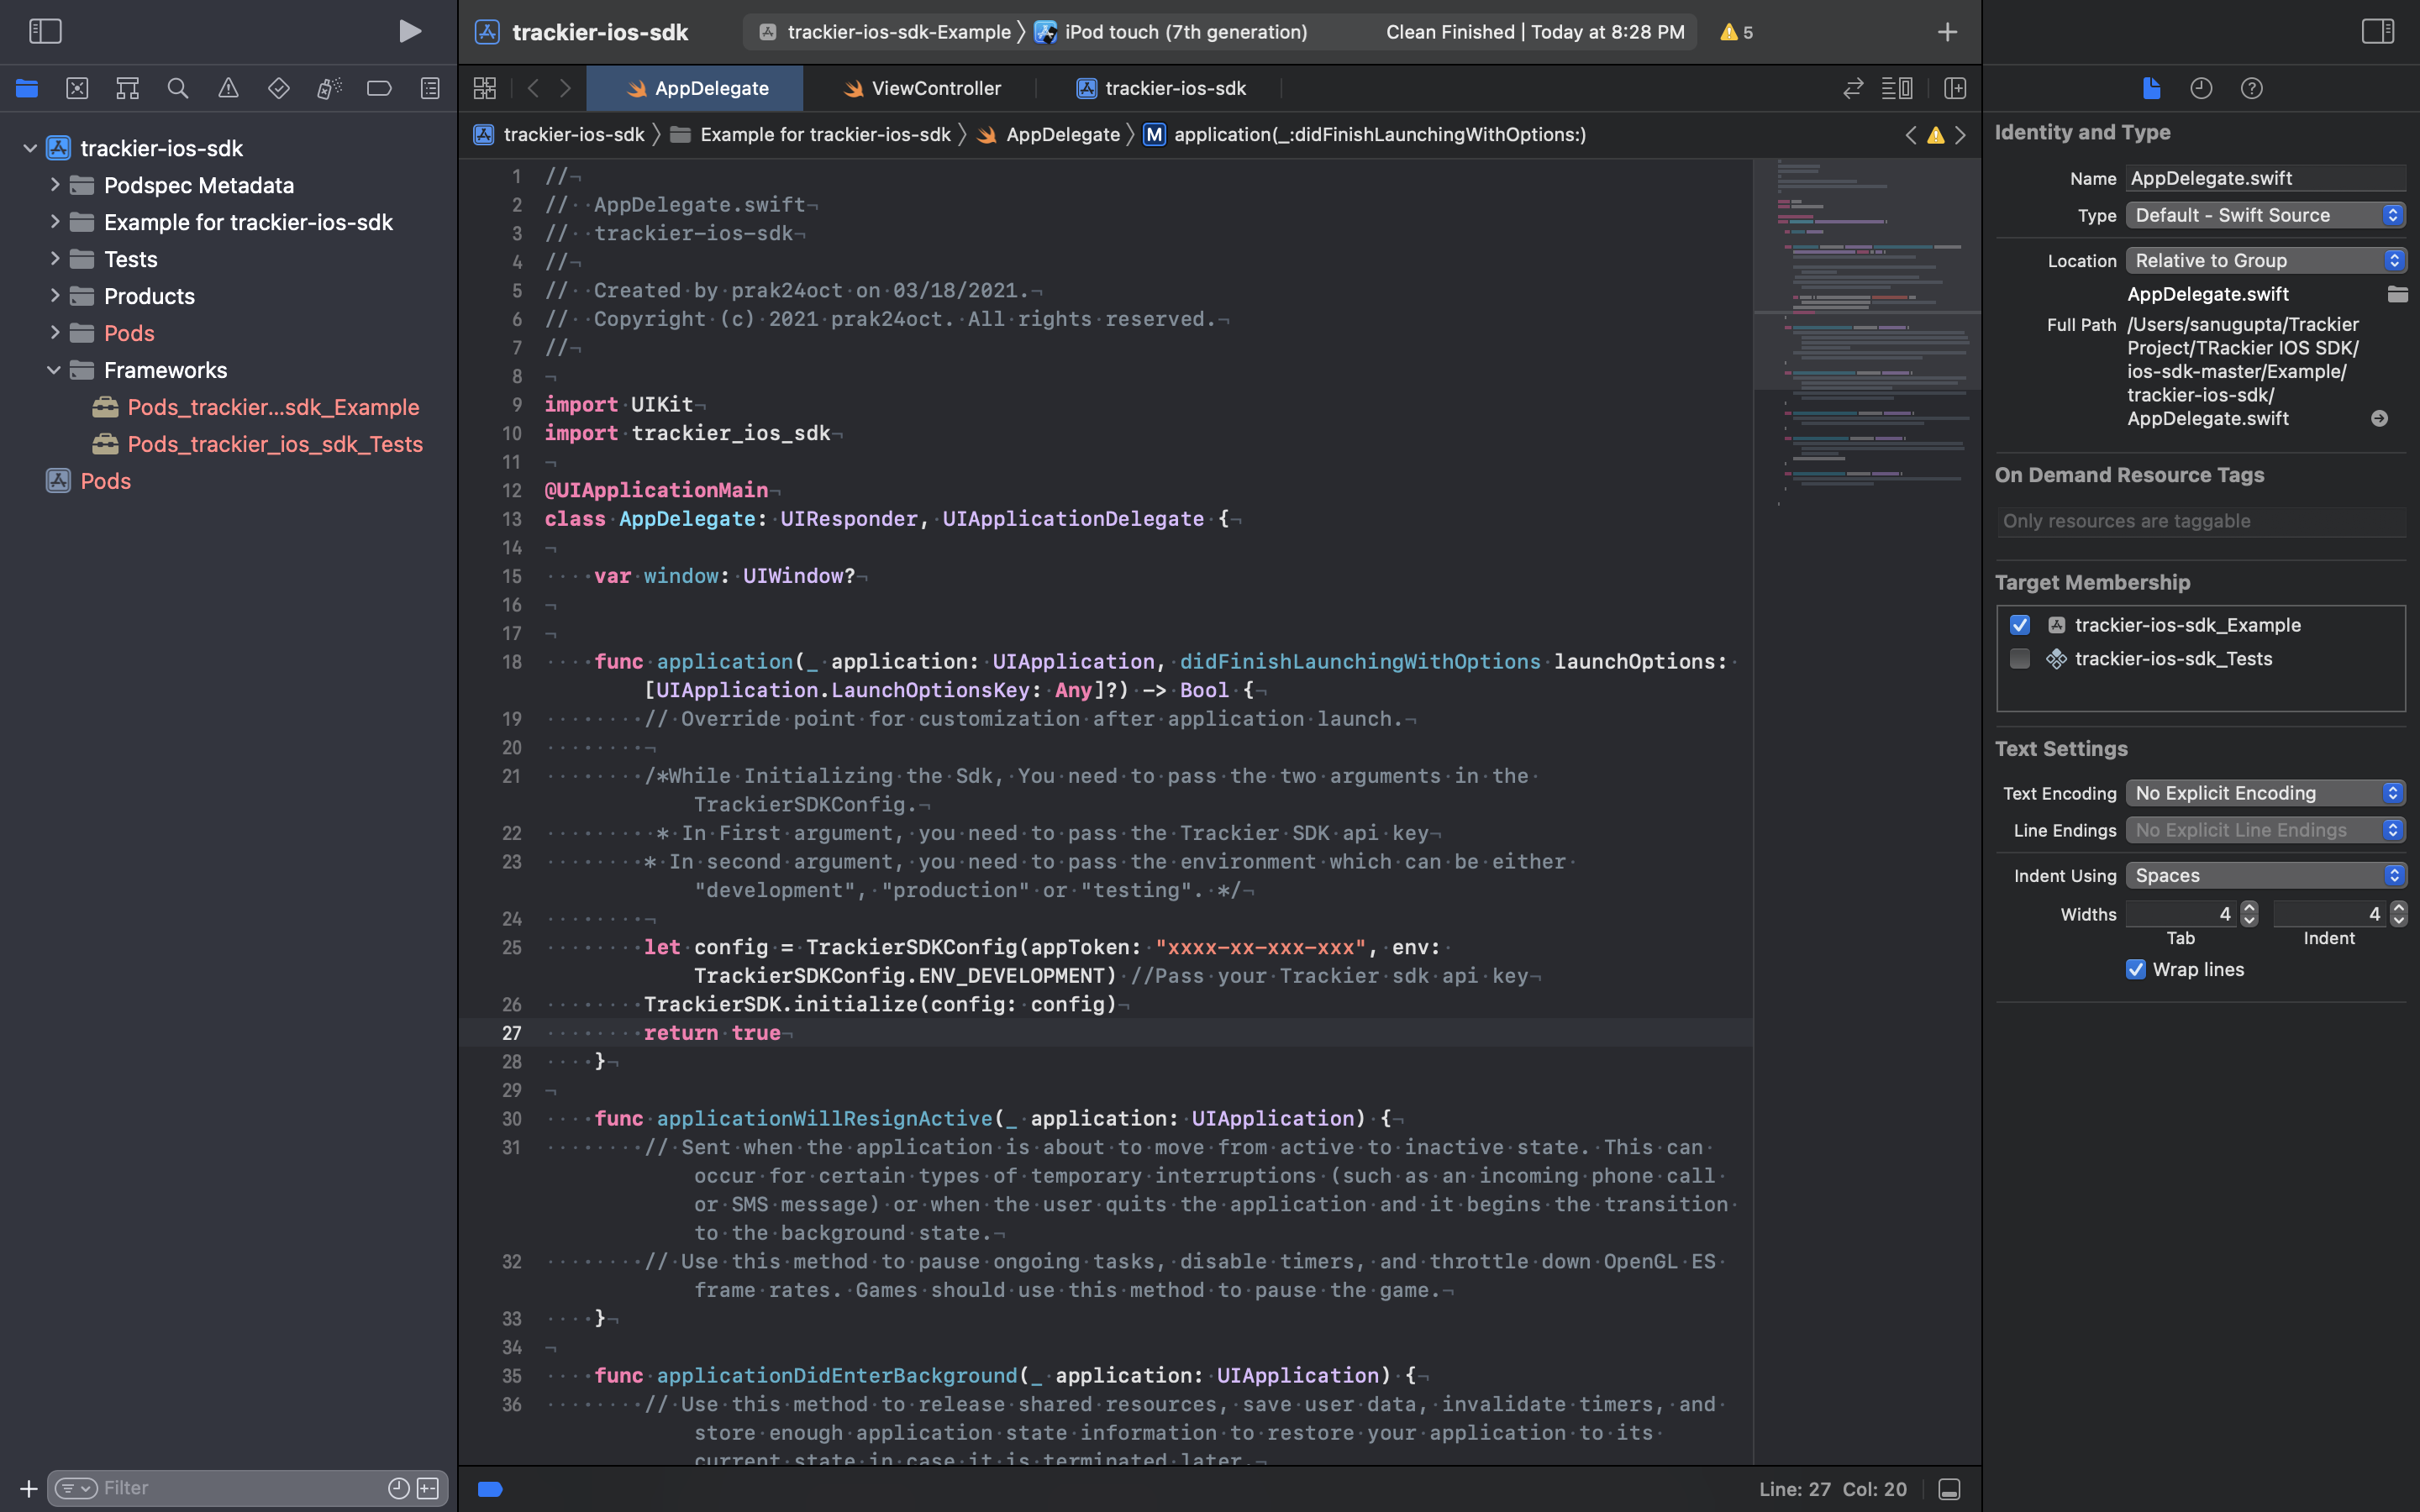Collapse the Frameworks folder
The image size is (2420, 1512).
pos(54,370)
